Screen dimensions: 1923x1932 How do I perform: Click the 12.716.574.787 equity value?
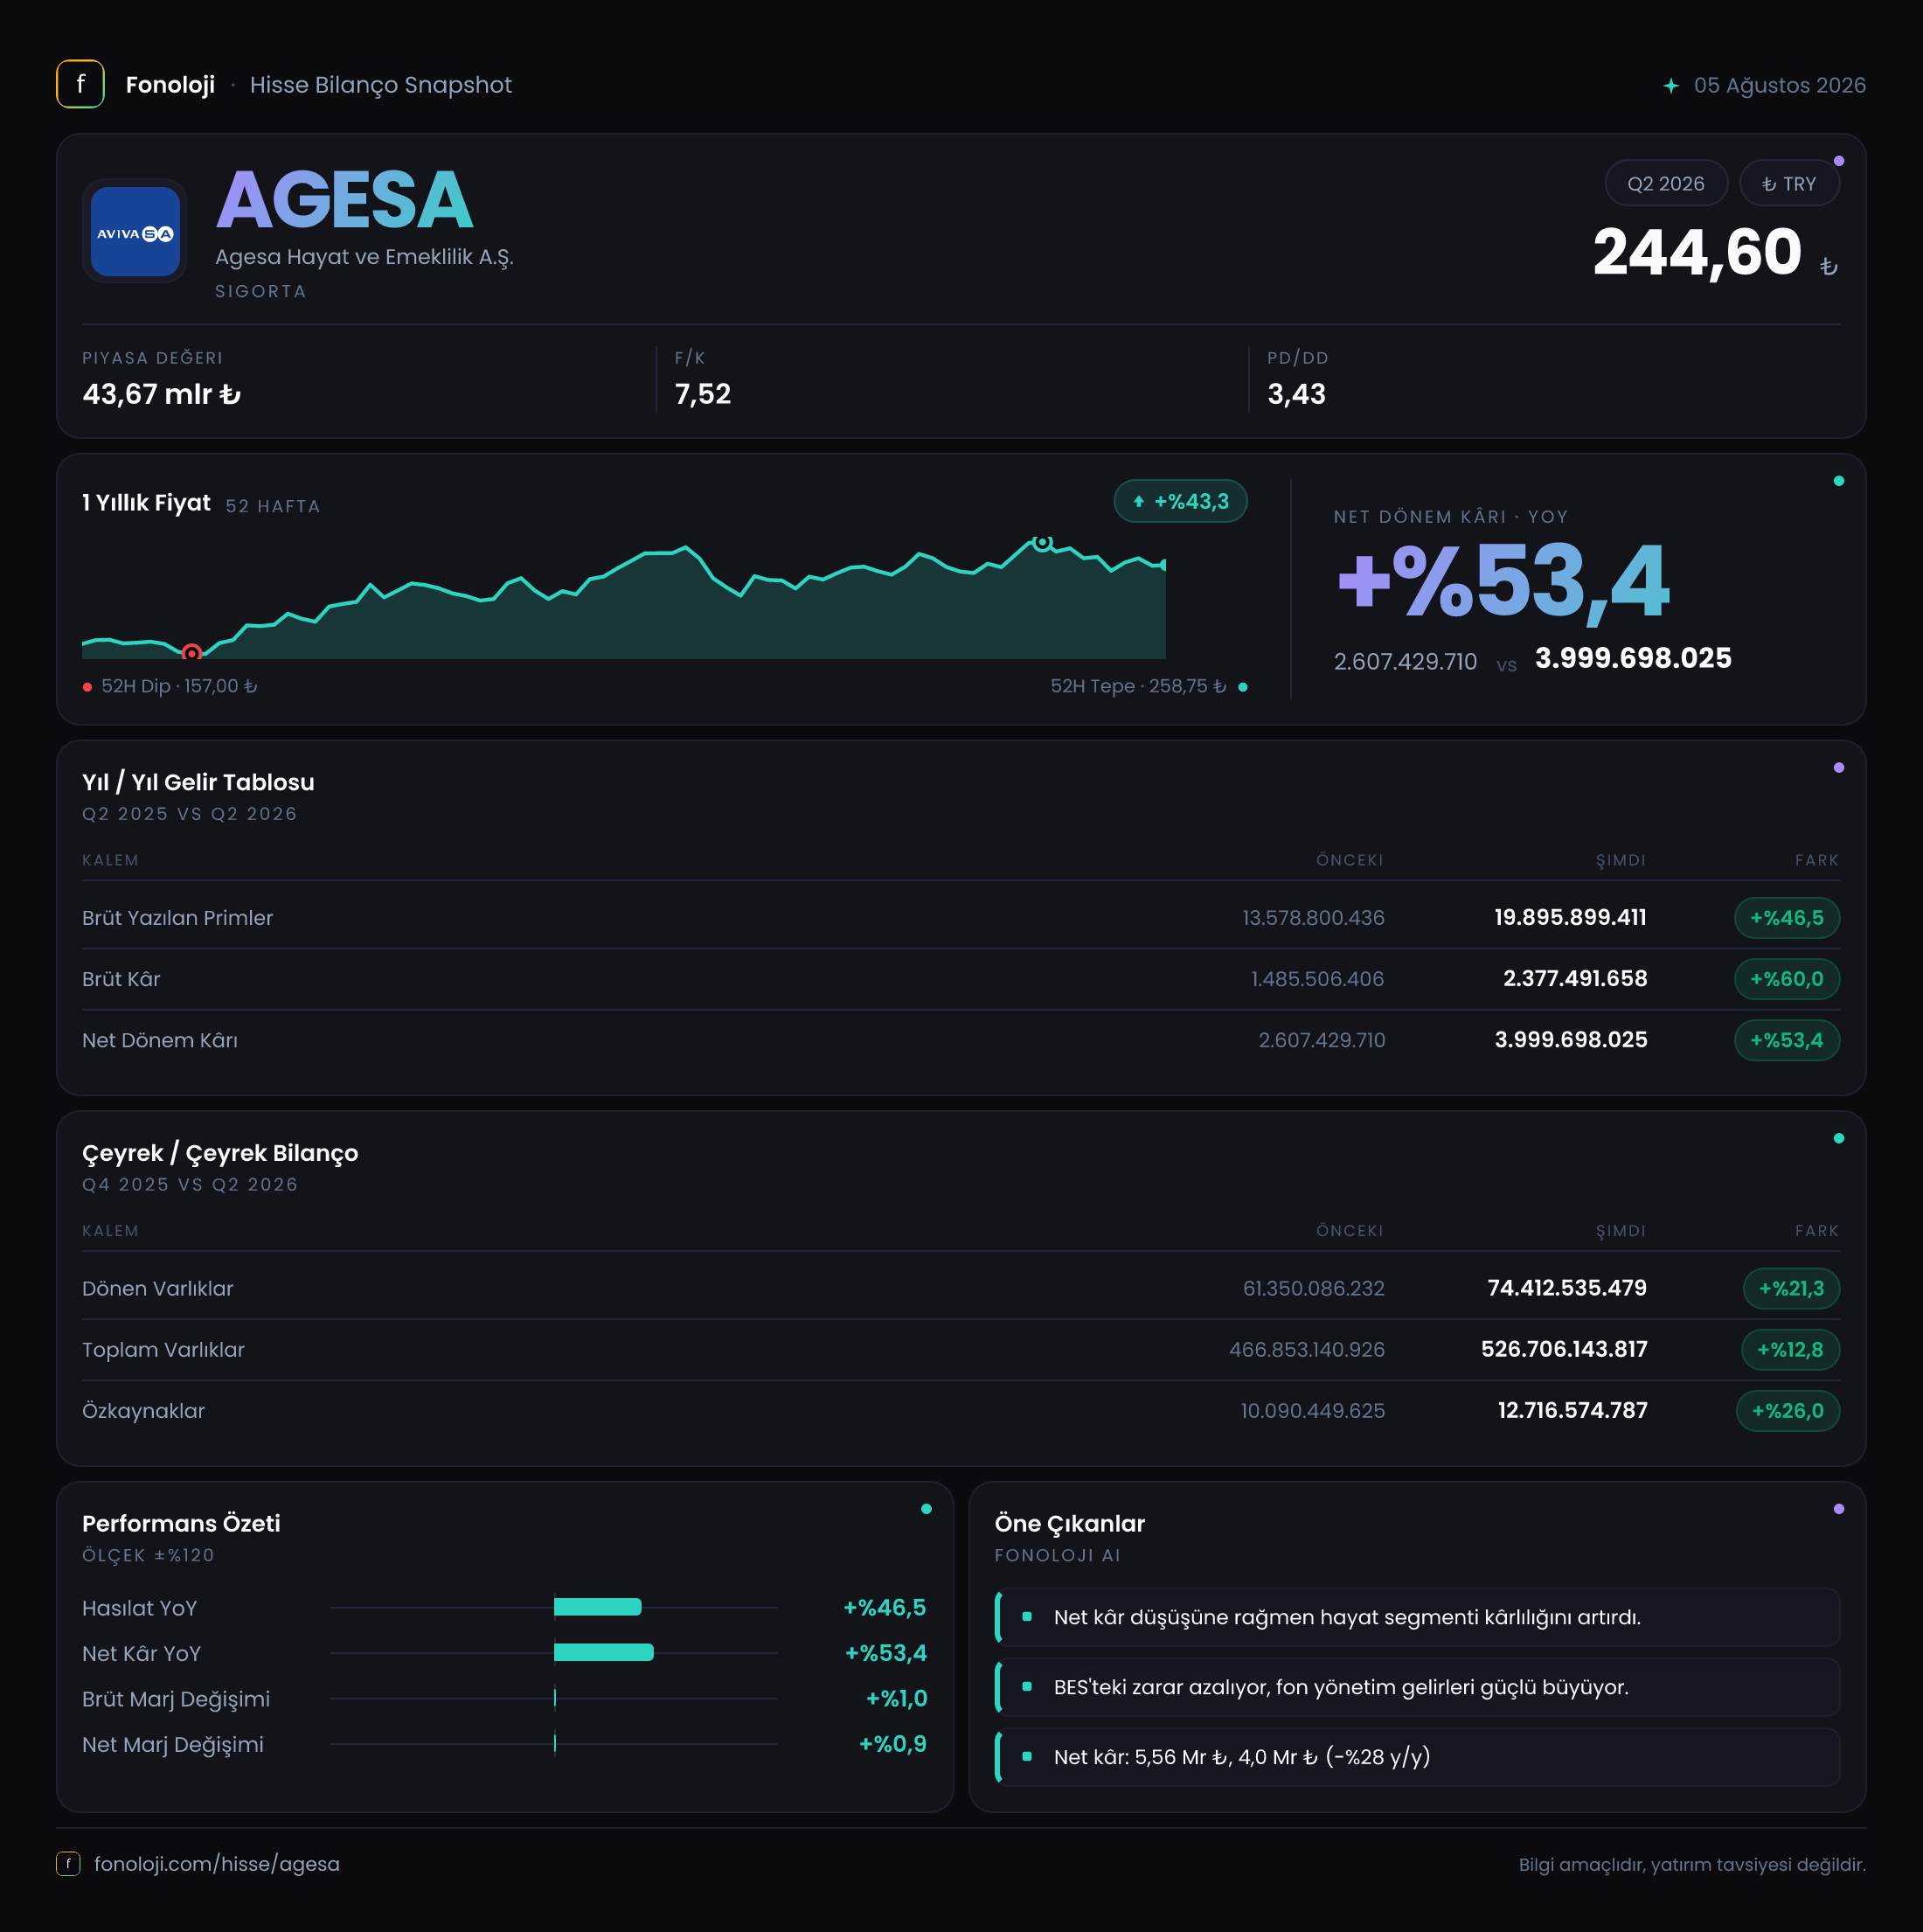[1572, 1410]
